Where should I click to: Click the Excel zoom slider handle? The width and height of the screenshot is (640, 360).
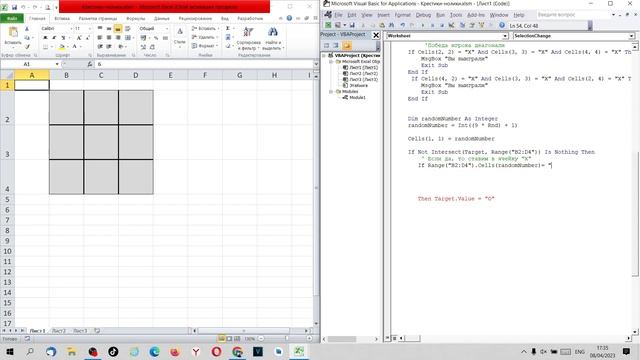coord(287,338)
